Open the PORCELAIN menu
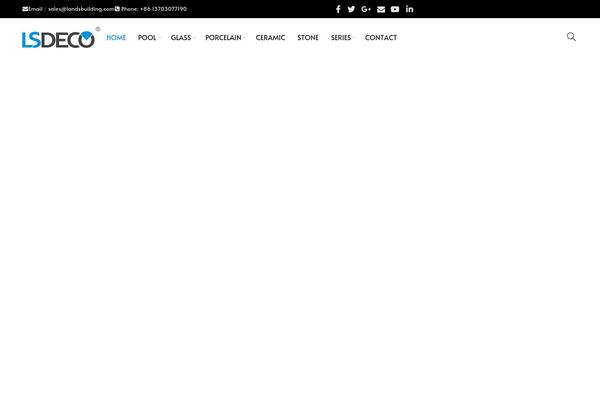Screen dimensions: 600x400 223,38
